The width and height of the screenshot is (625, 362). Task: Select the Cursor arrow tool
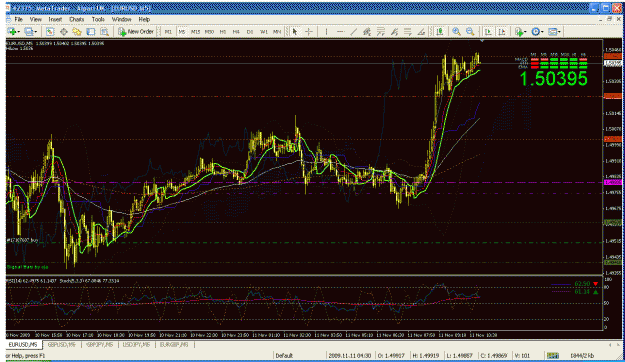295,31
